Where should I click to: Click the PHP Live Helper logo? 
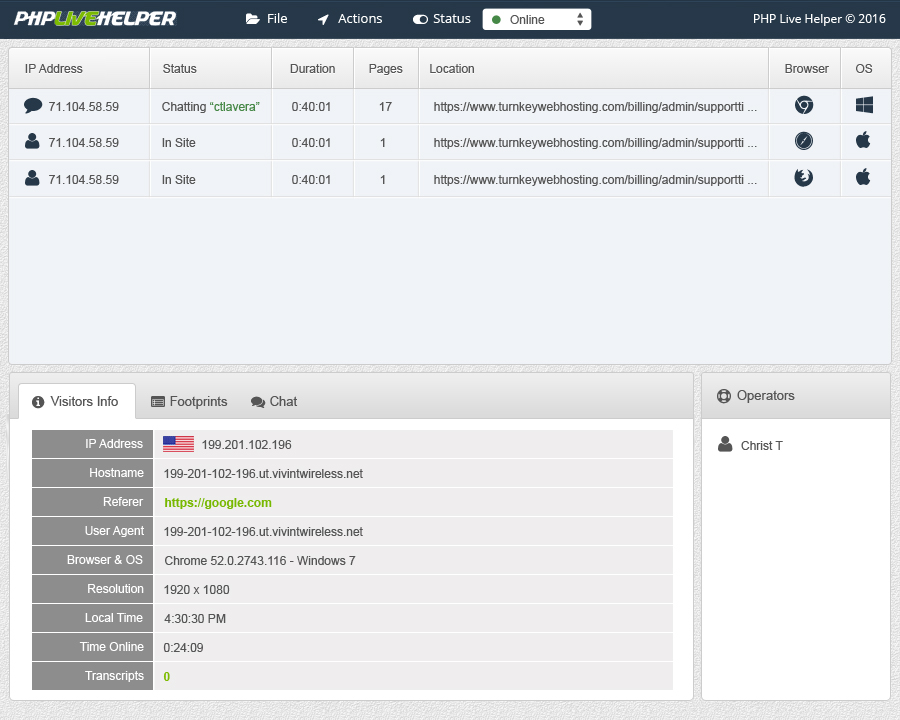click(x=95, y=19)
